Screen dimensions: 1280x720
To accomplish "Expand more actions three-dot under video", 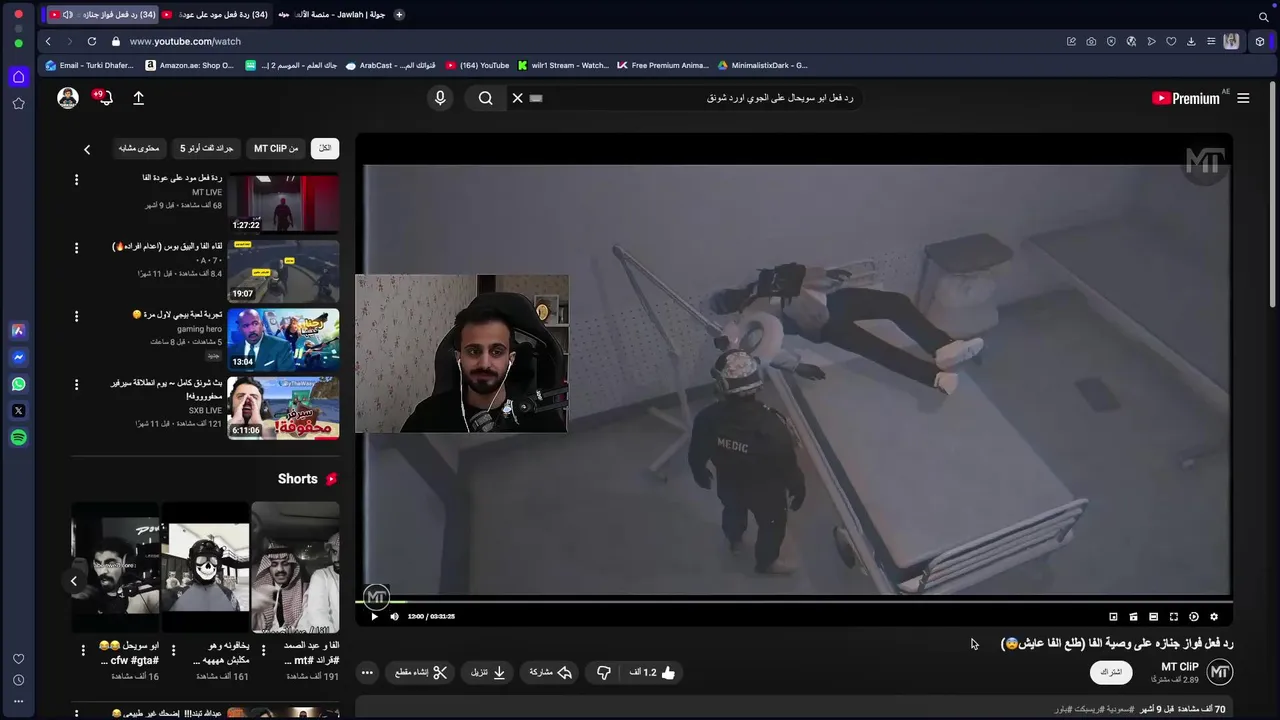I will point(367,672).
